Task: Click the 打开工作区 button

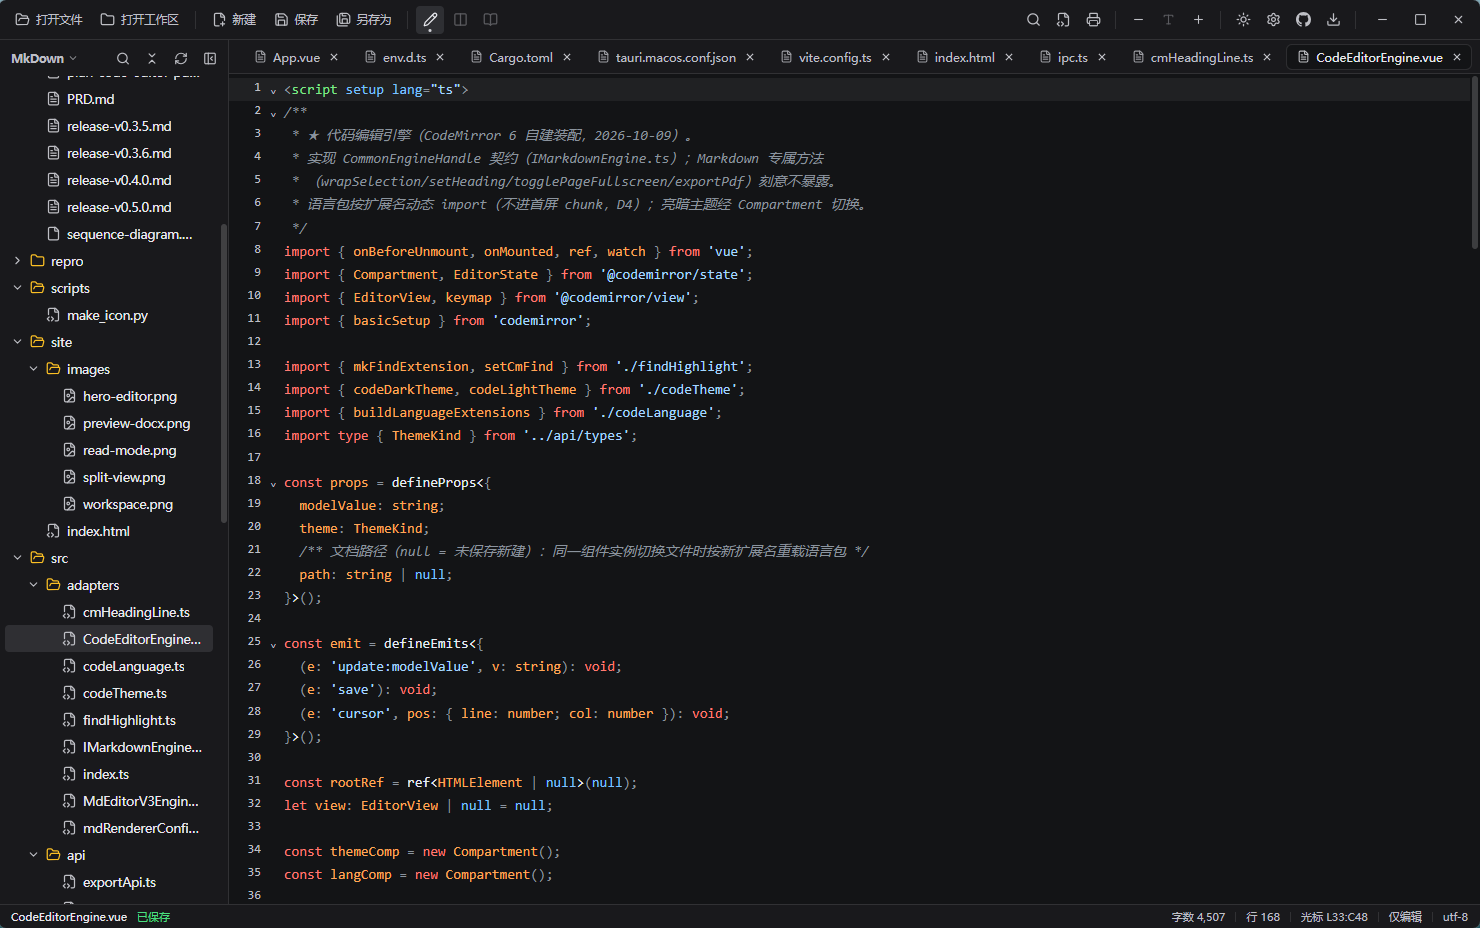Action: point(140,20)
